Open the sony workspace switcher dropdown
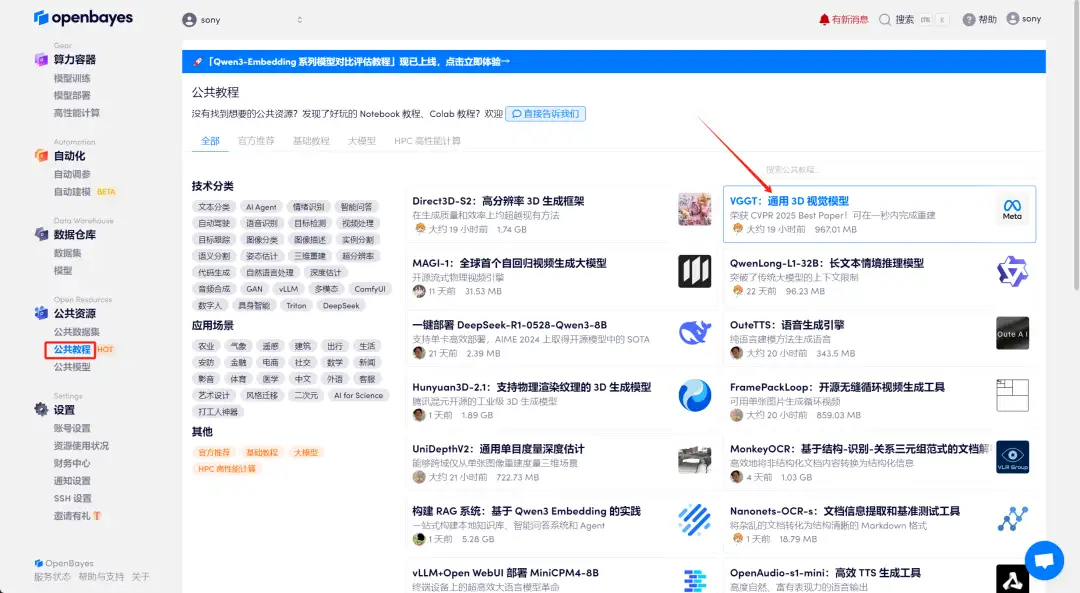Image resolution: width=1080 pixels, height=593 pixels. coord(242,20)
